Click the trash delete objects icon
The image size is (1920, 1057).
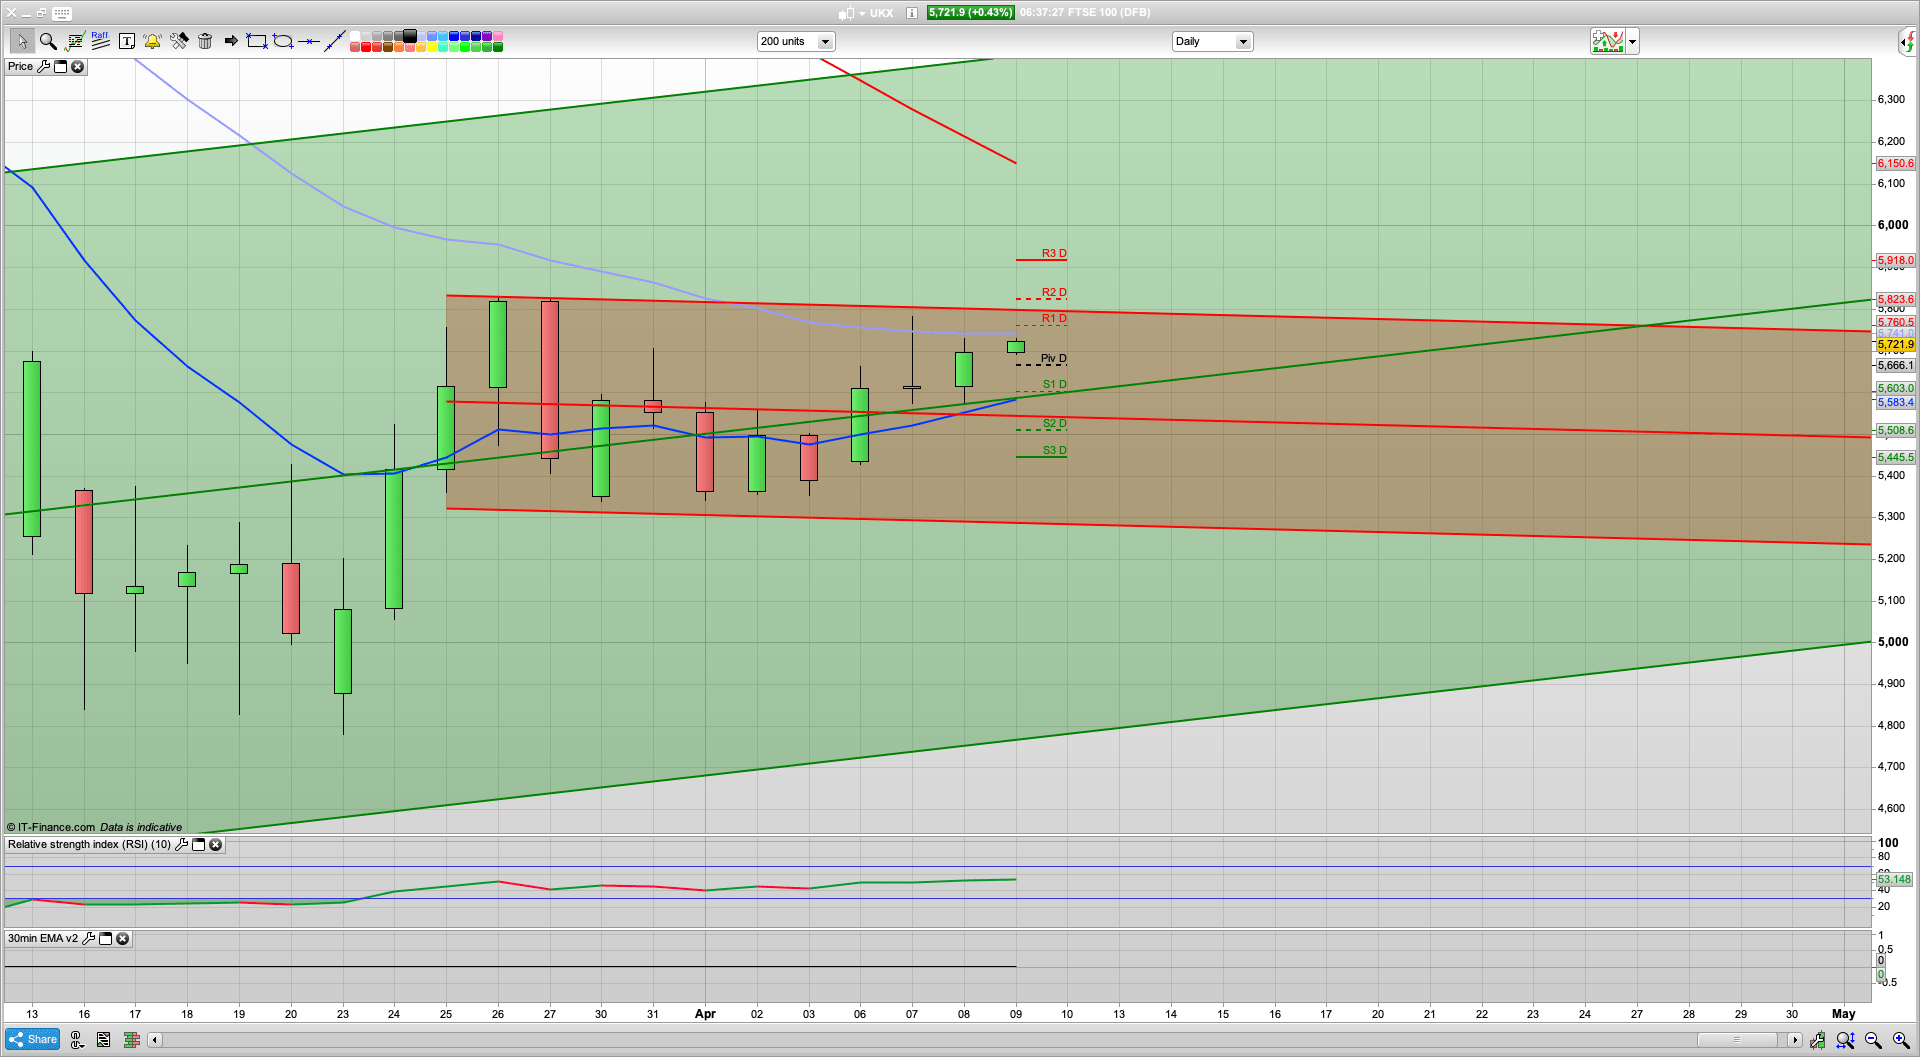coord(205,41)
